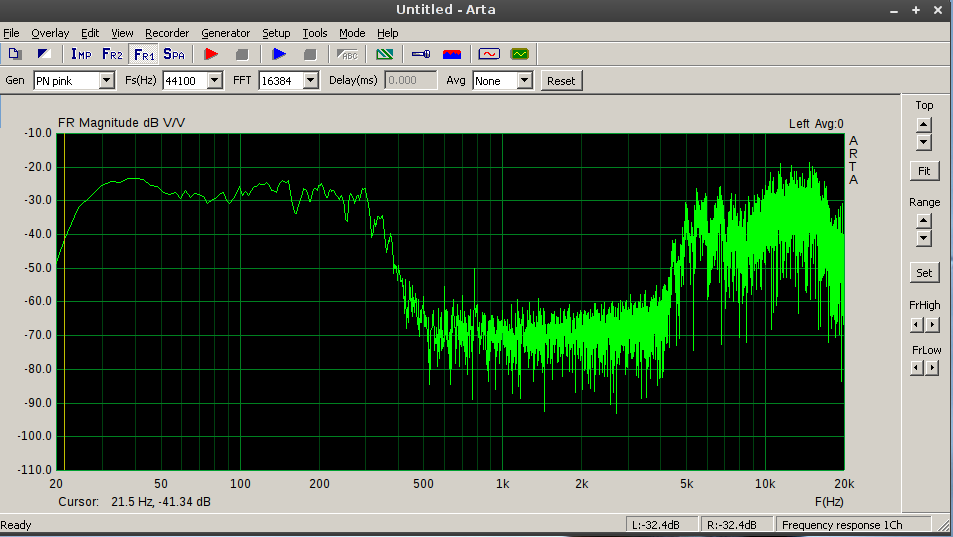This screenshot has width=953, height=537.
Task: Switch to IMP impulse response mode
Action: (x=81, y=54)
